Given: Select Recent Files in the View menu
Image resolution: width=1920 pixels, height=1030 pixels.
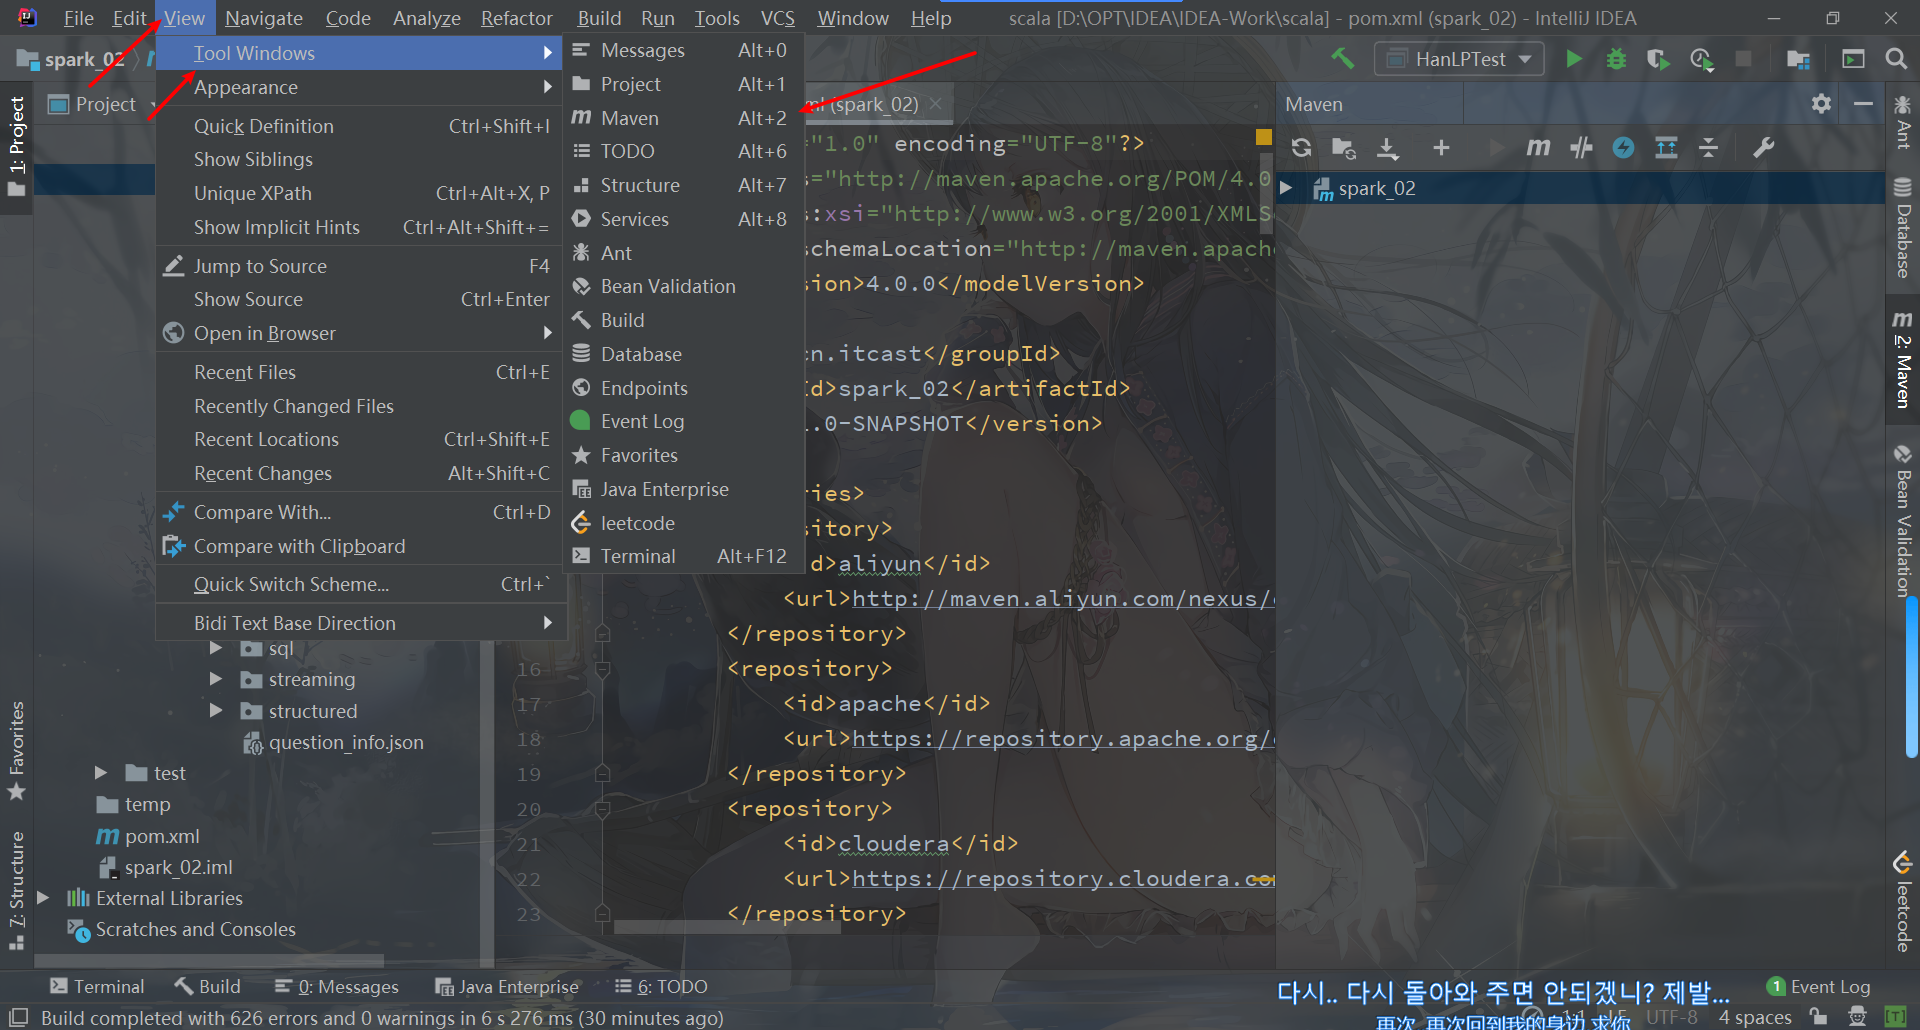Looking at the screenshot, I should point(360,372).
